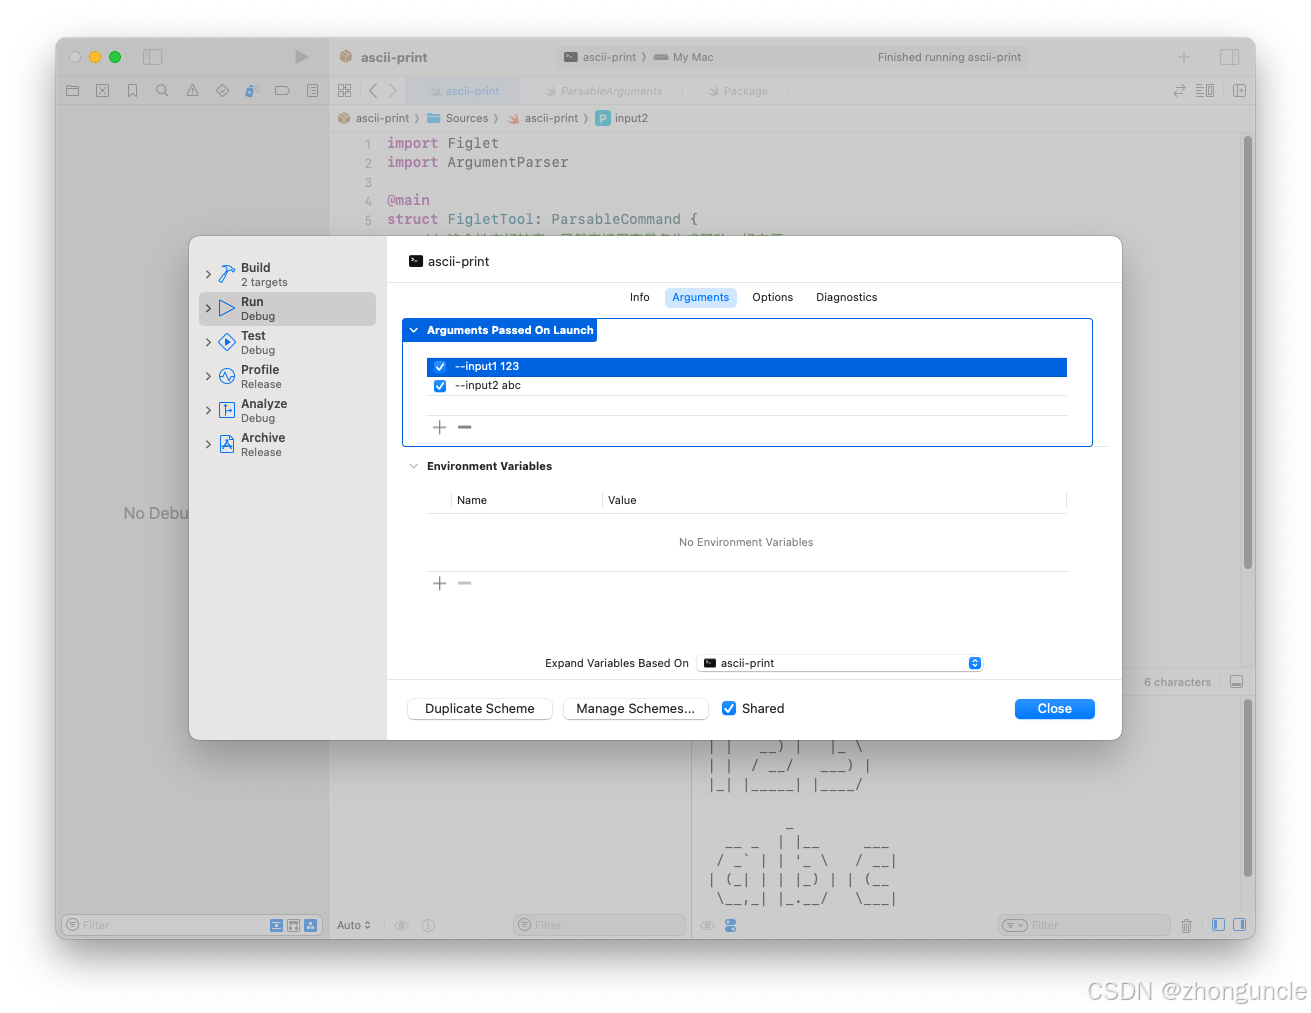Add a new launch argument with plus button
1311x1013 pixels.
(440, 427)
